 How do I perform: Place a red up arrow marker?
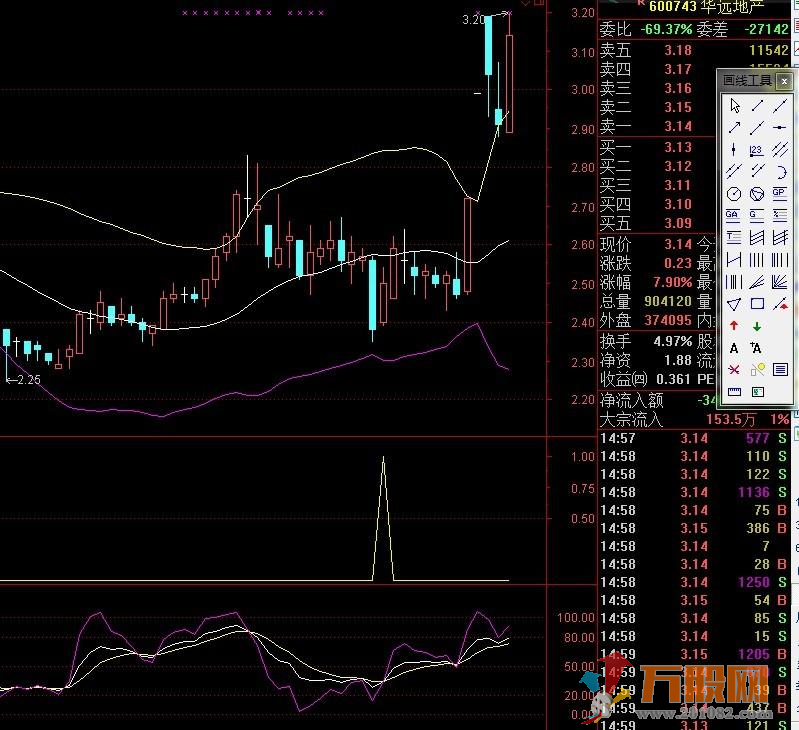[x=733, y=325]
